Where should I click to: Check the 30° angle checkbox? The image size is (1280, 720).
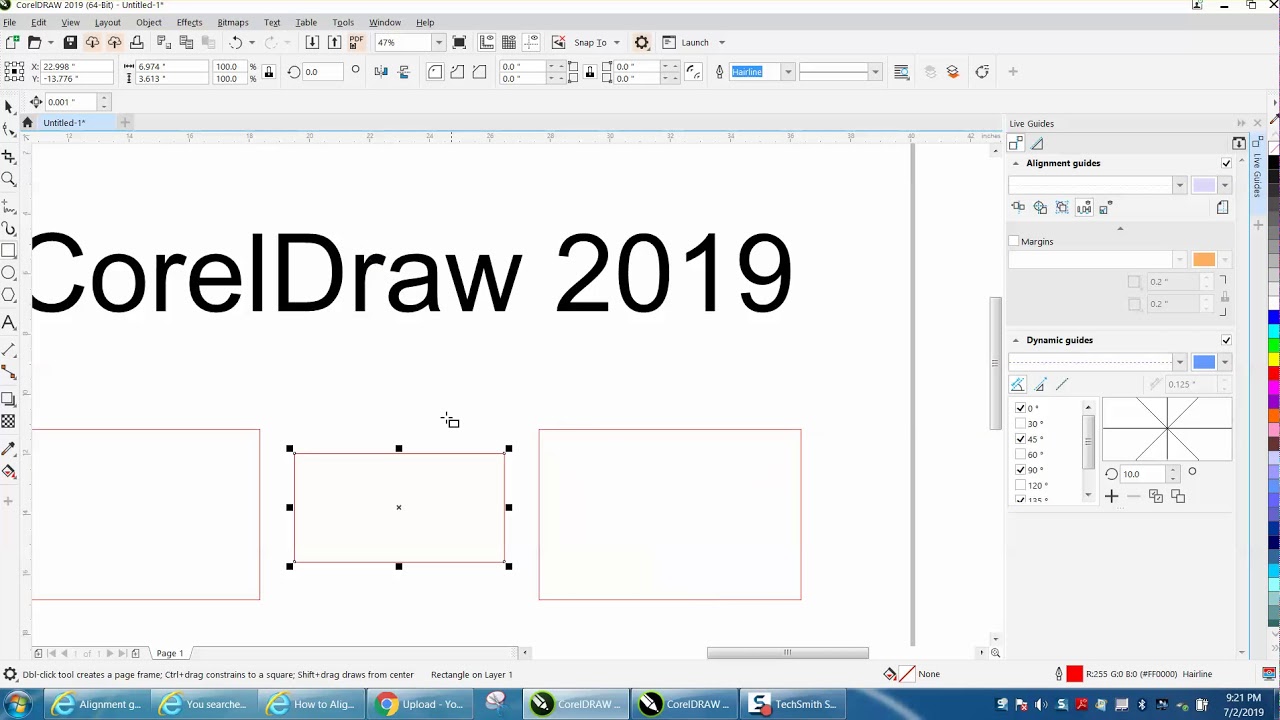pyautogui.click(x=1020, y=424)
